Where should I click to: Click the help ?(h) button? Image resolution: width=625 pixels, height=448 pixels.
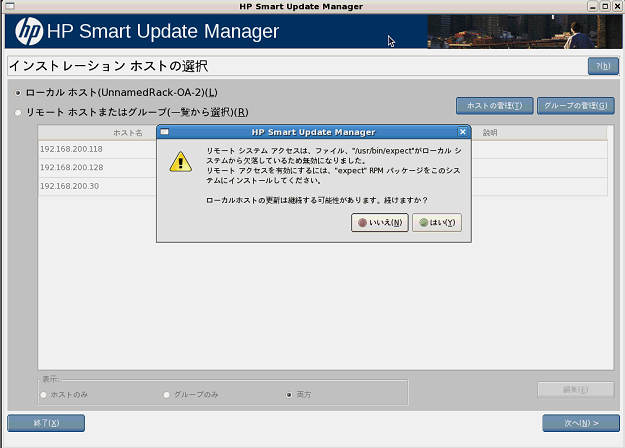tap(602, 66)
